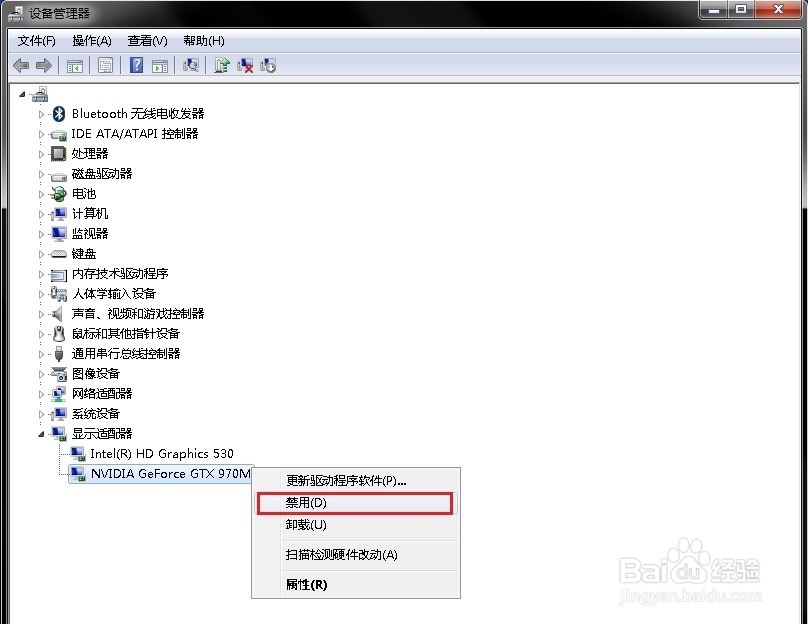Toggle the action pane toolbar icon
This screenshot has width=808, height=624.
[x=160, y=66]
